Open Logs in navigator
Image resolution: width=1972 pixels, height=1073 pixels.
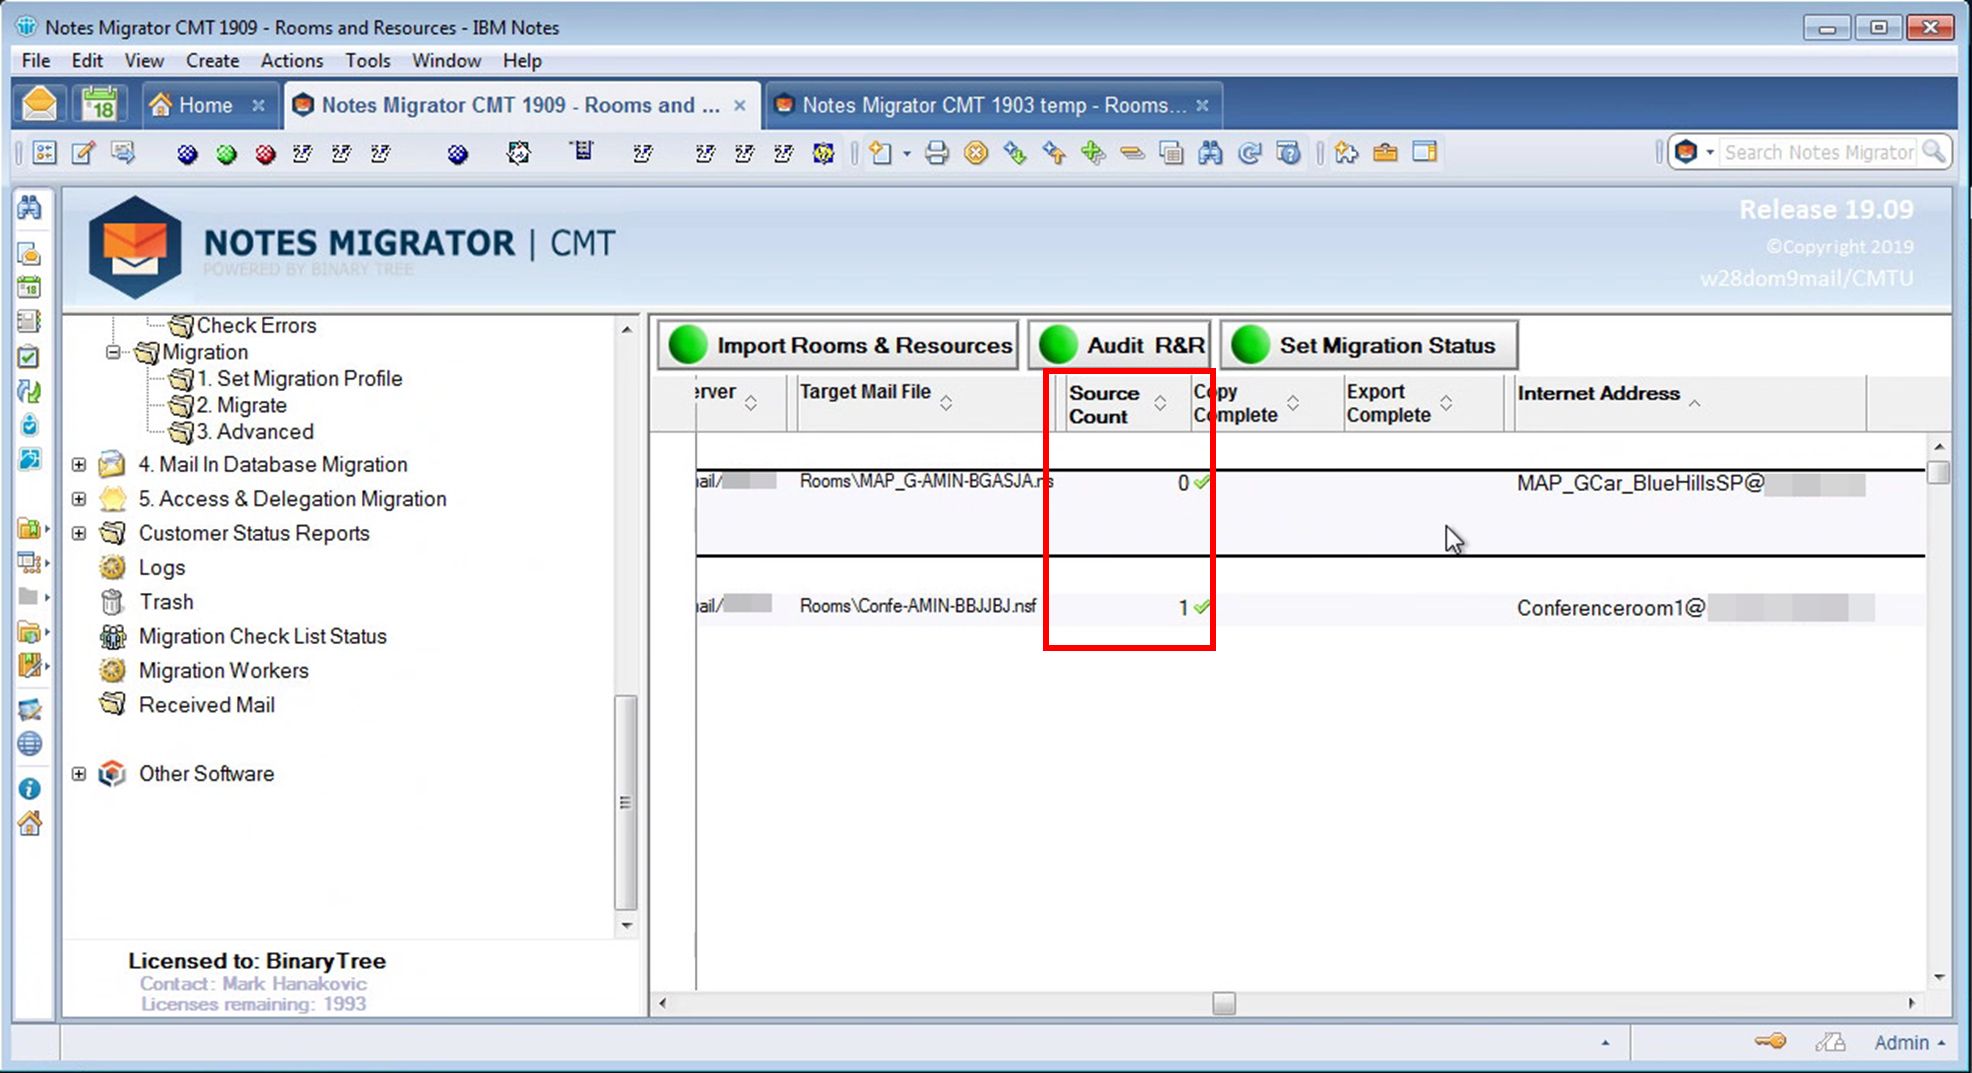pos(162,568)
